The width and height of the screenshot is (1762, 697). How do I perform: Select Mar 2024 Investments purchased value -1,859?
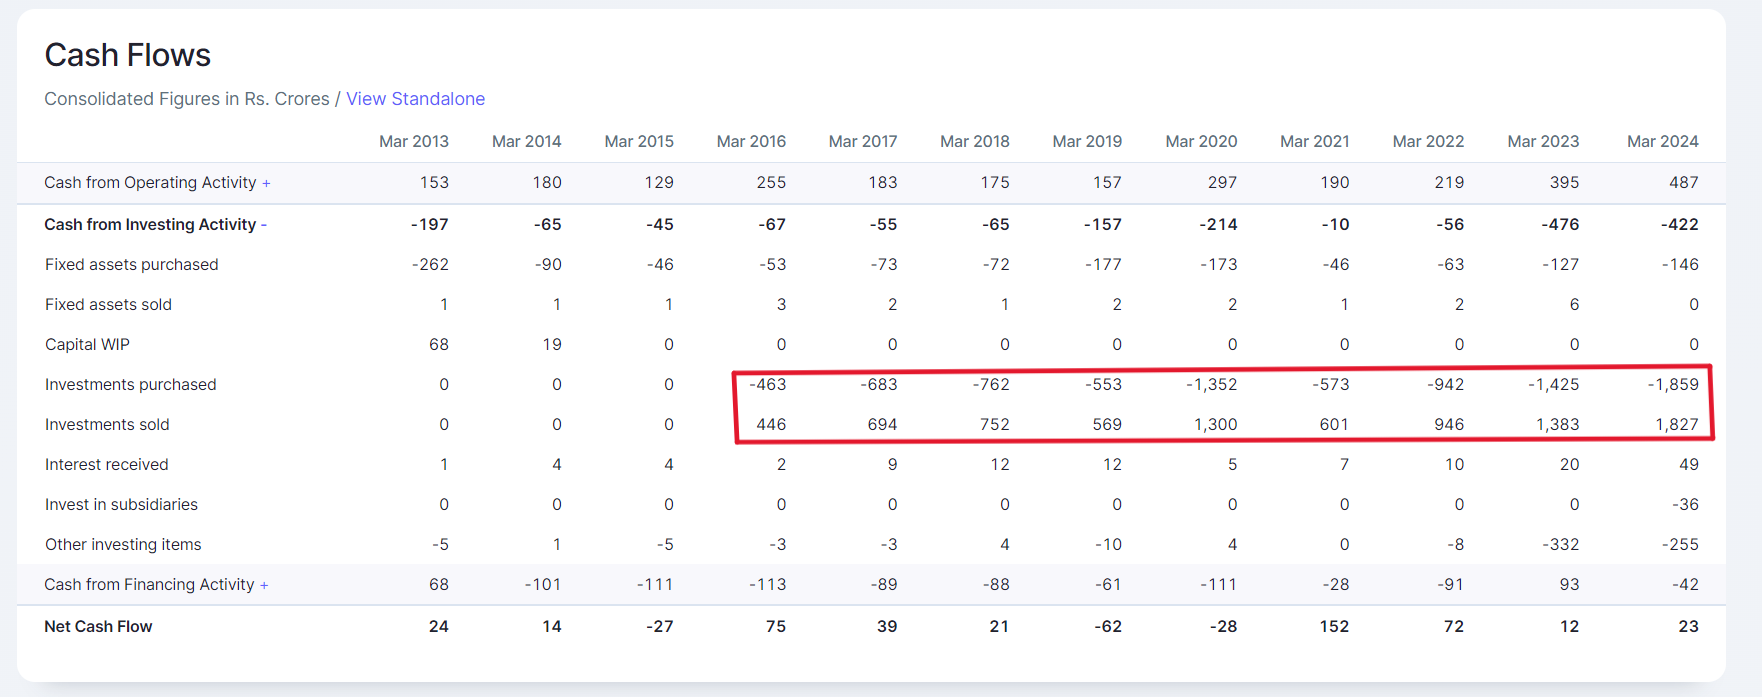tap(1672, 385)
